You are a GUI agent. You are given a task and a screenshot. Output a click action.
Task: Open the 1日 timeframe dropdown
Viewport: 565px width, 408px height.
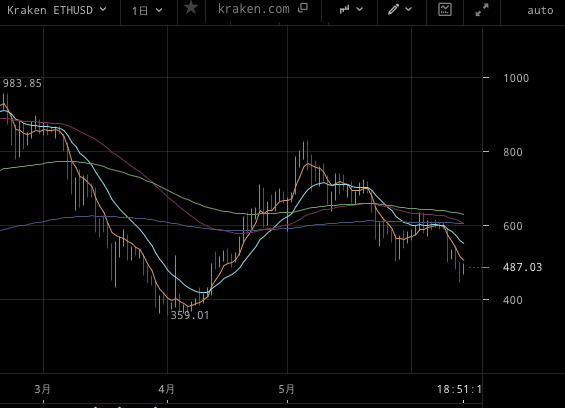point(147,11)
